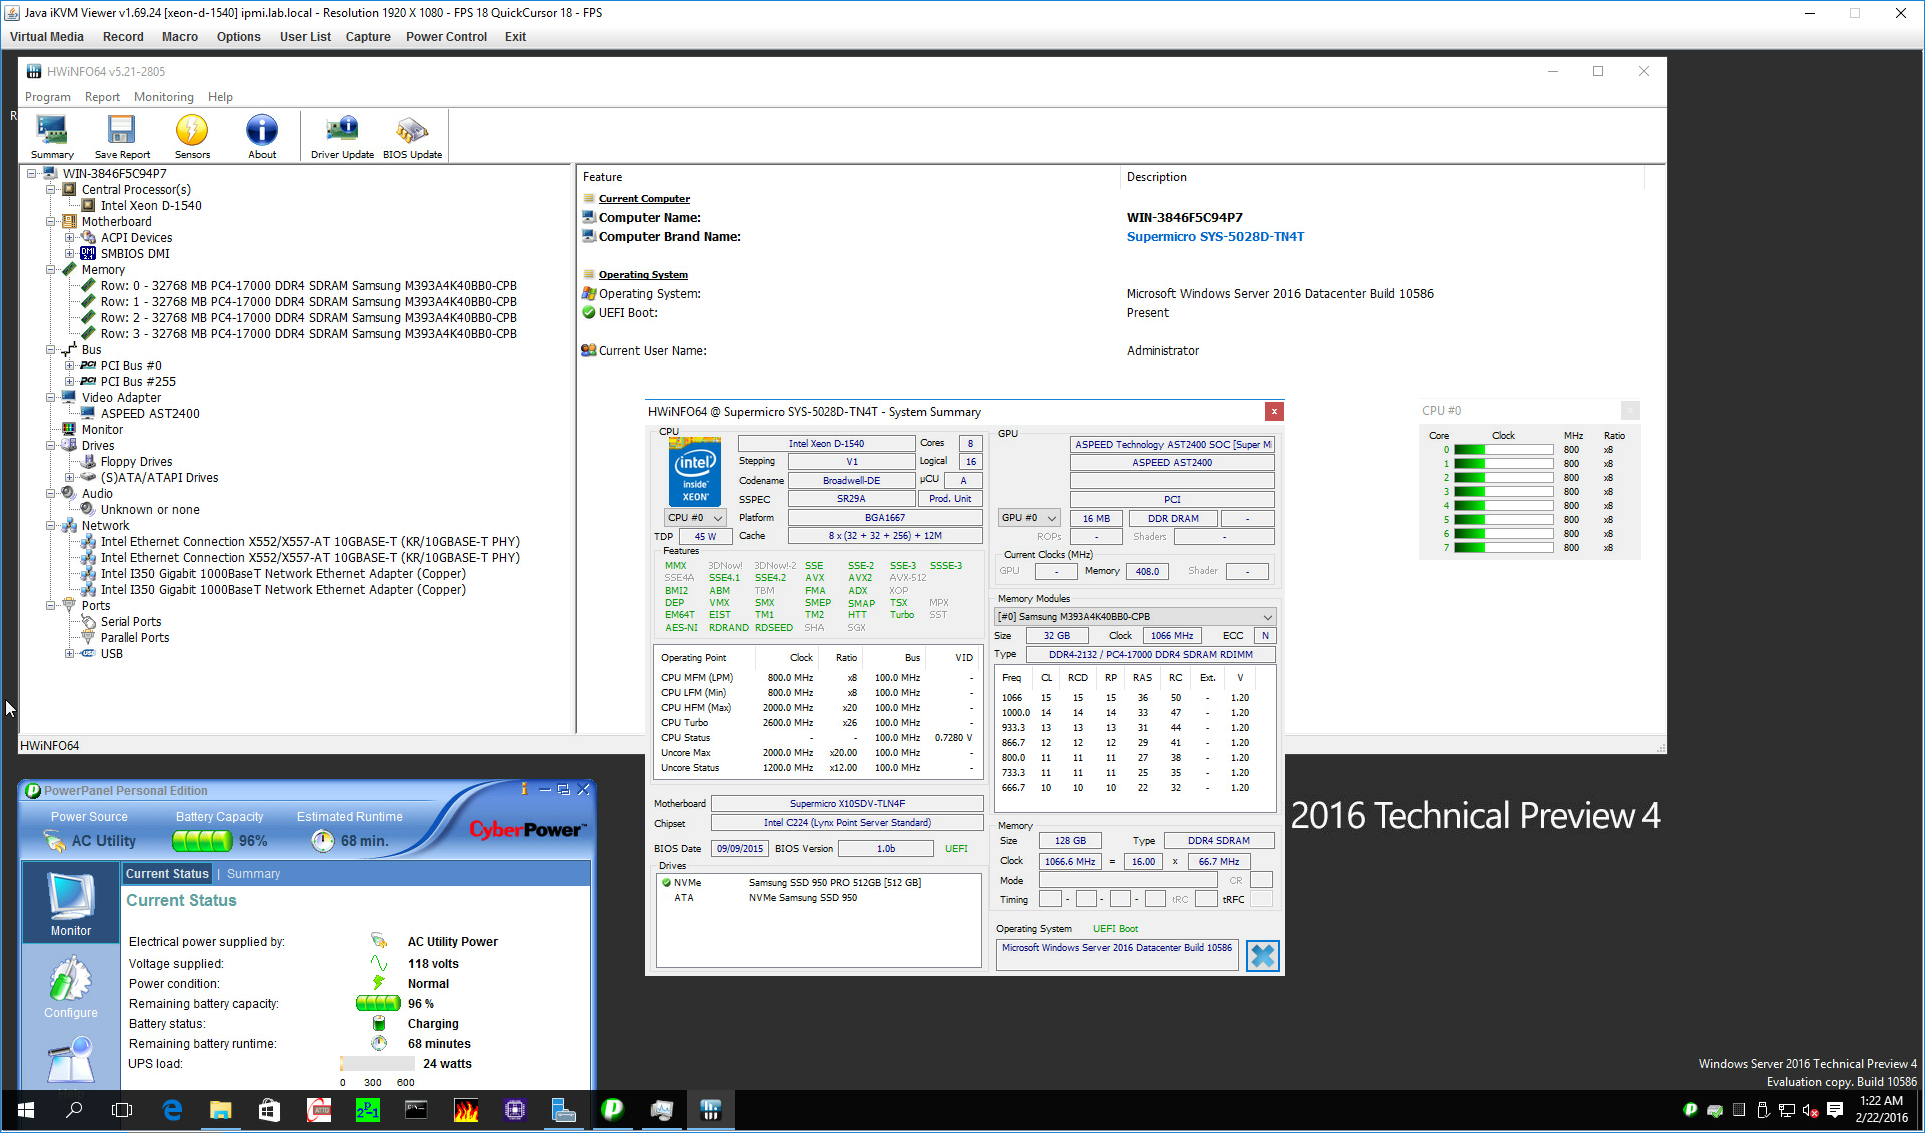
Task: Open File Explorer from the taskbar
Action: (x=220, y=1110)
